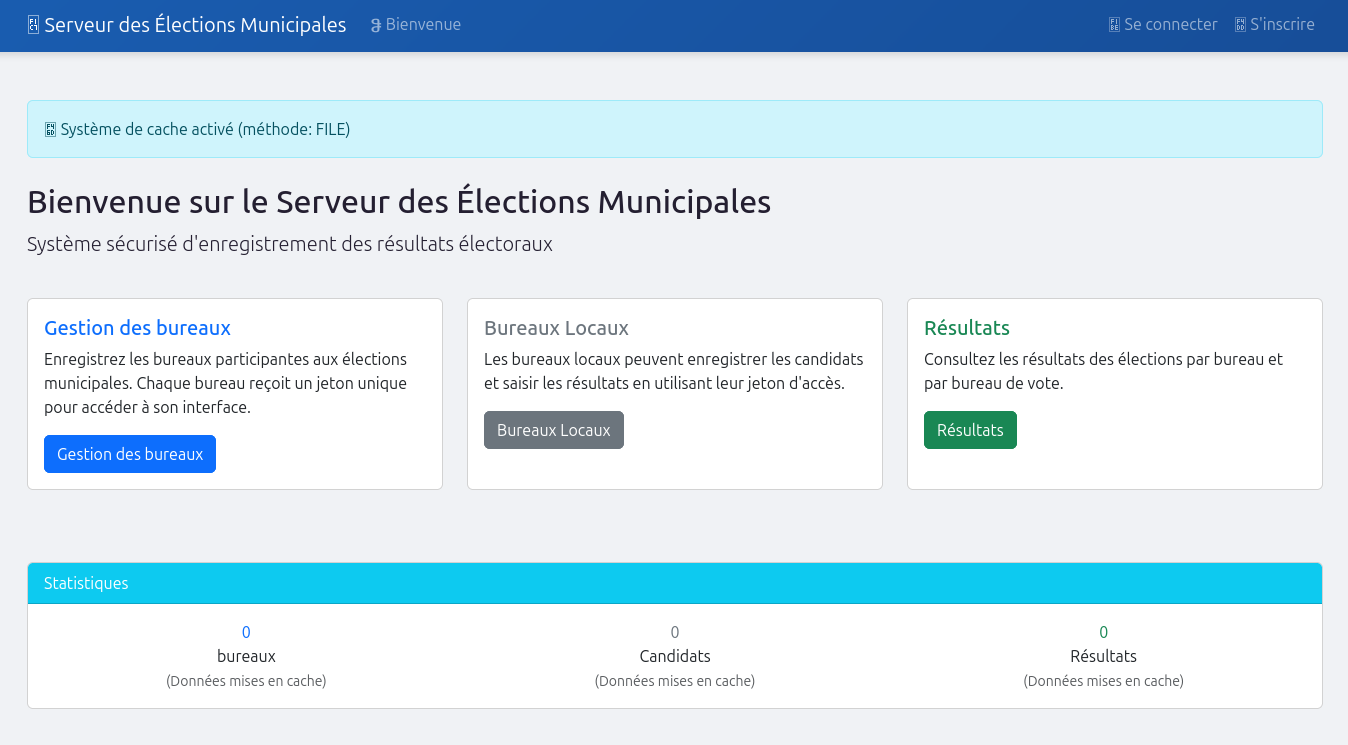
Task: Click the Gestion des bureaux card title
Action: (137, 328)
